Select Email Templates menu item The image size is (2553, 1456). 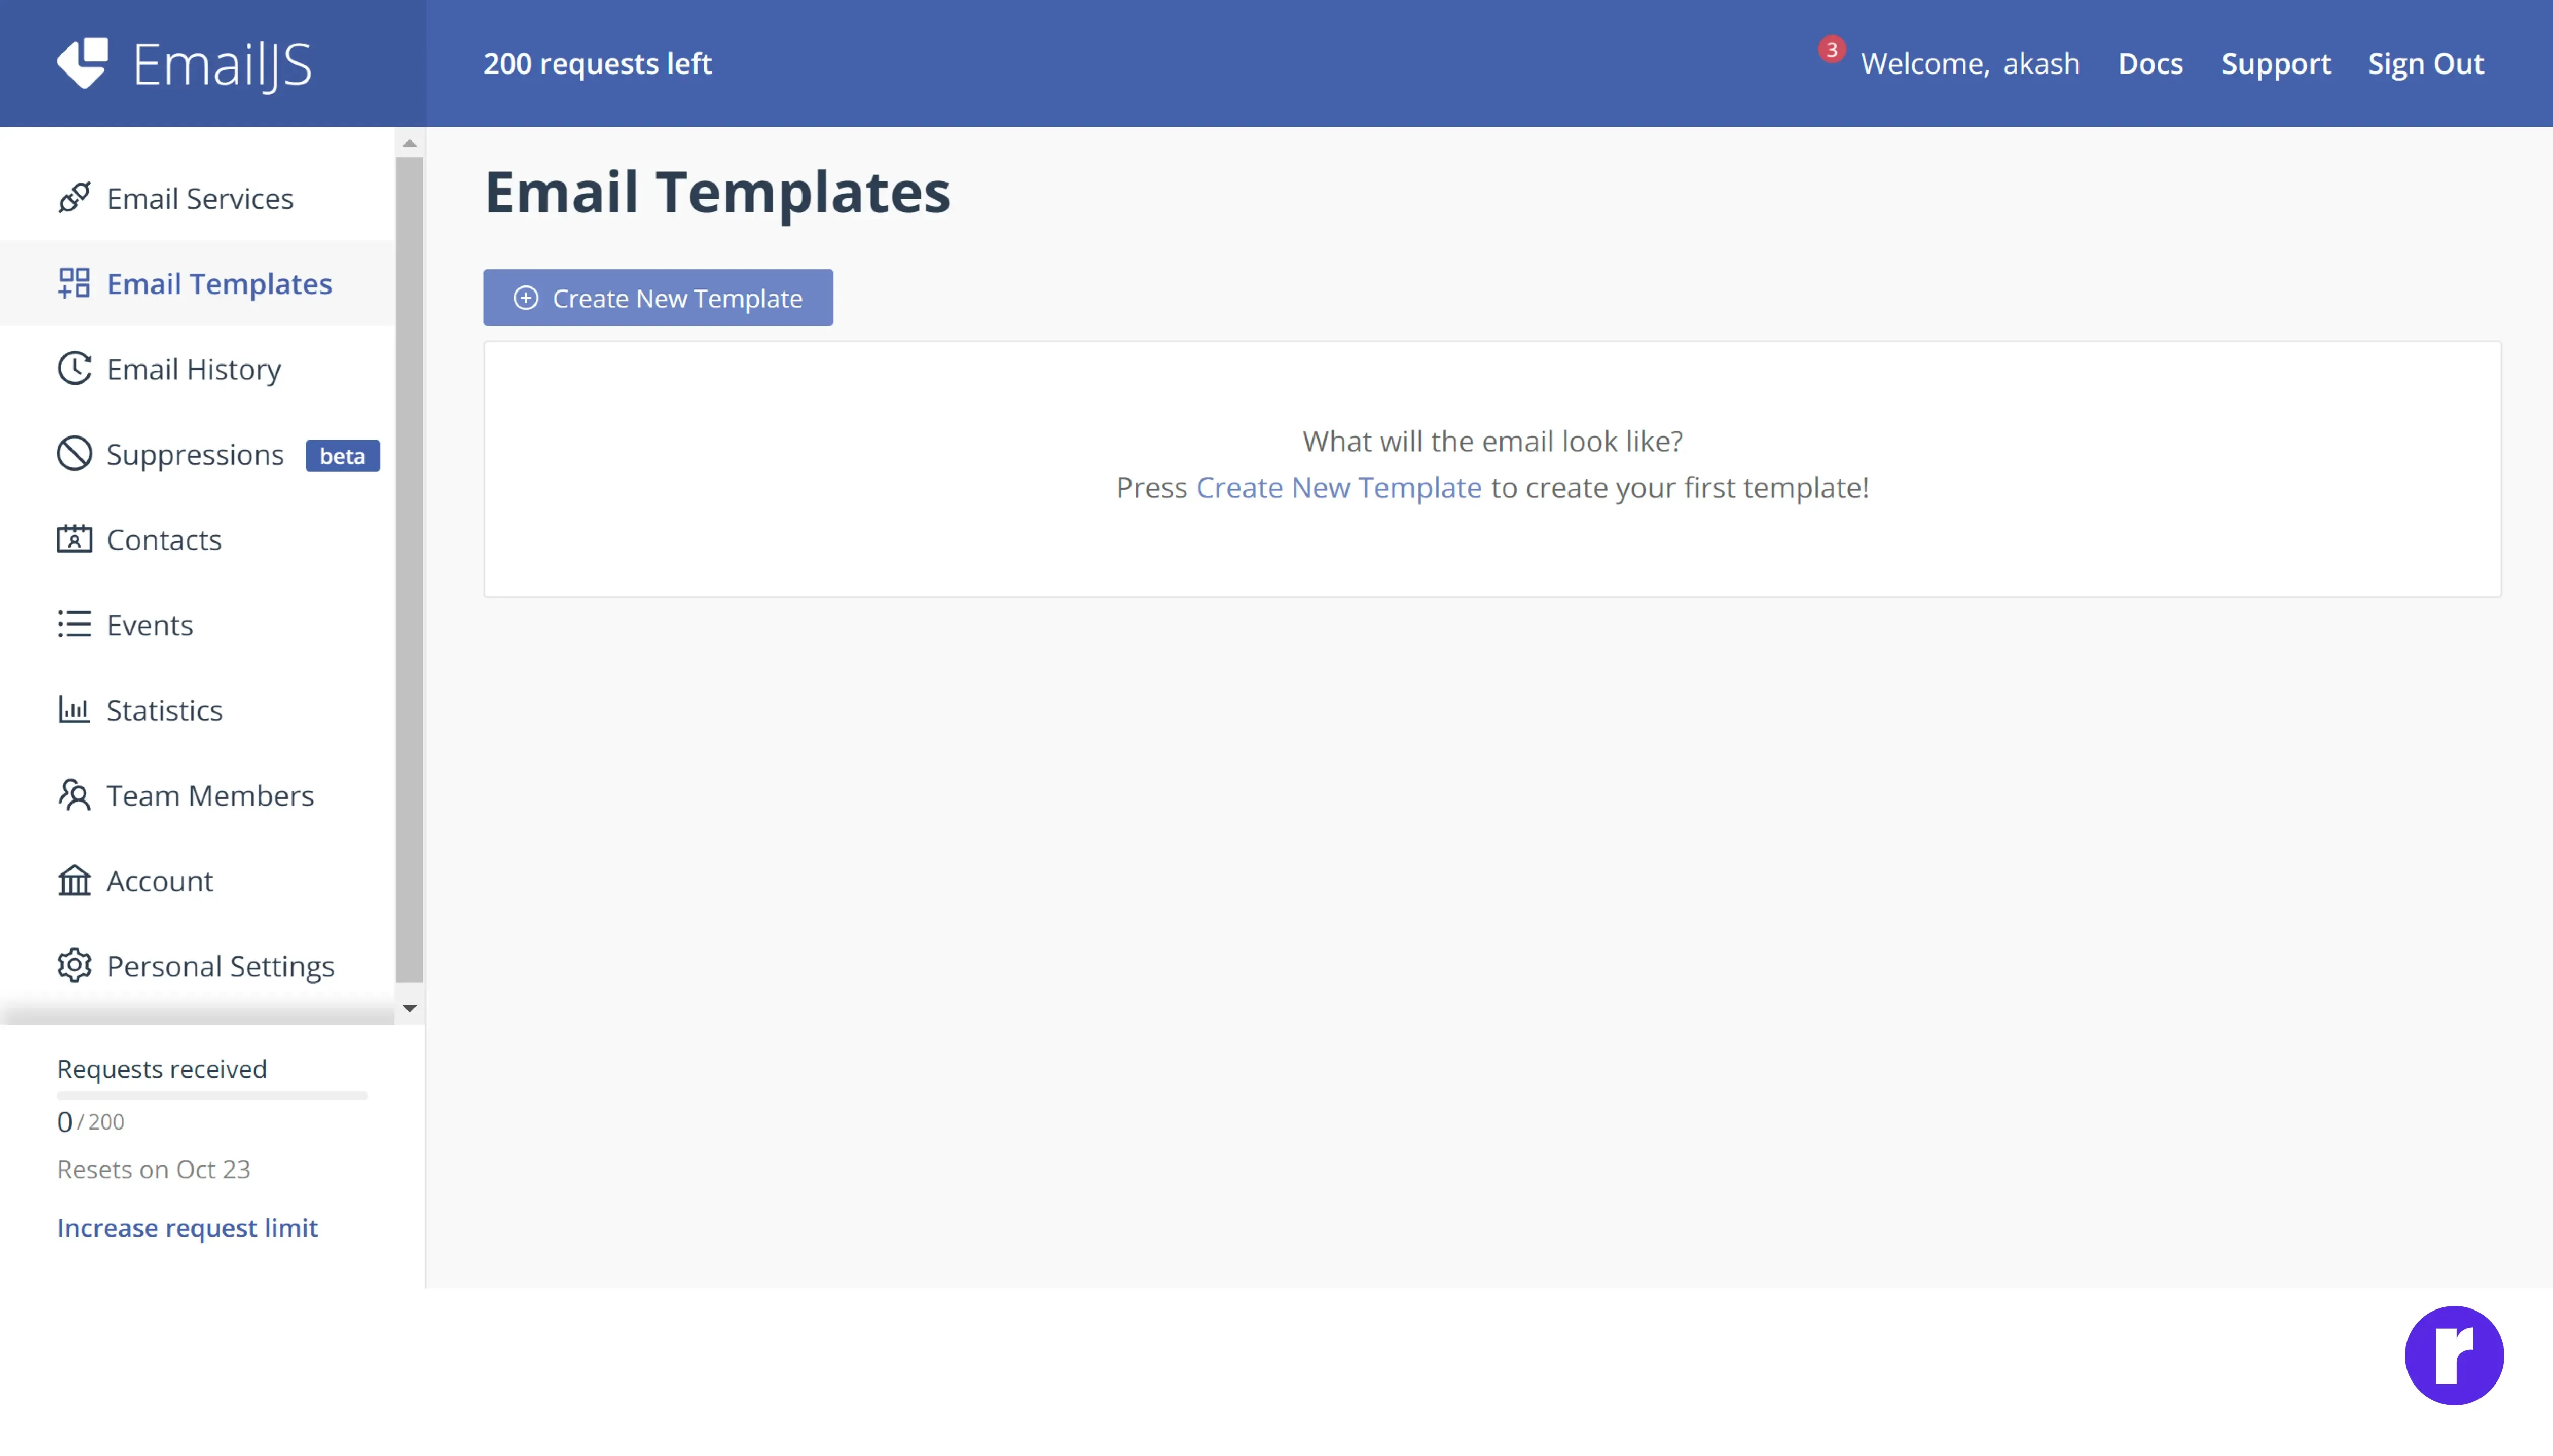click(198, 283)
